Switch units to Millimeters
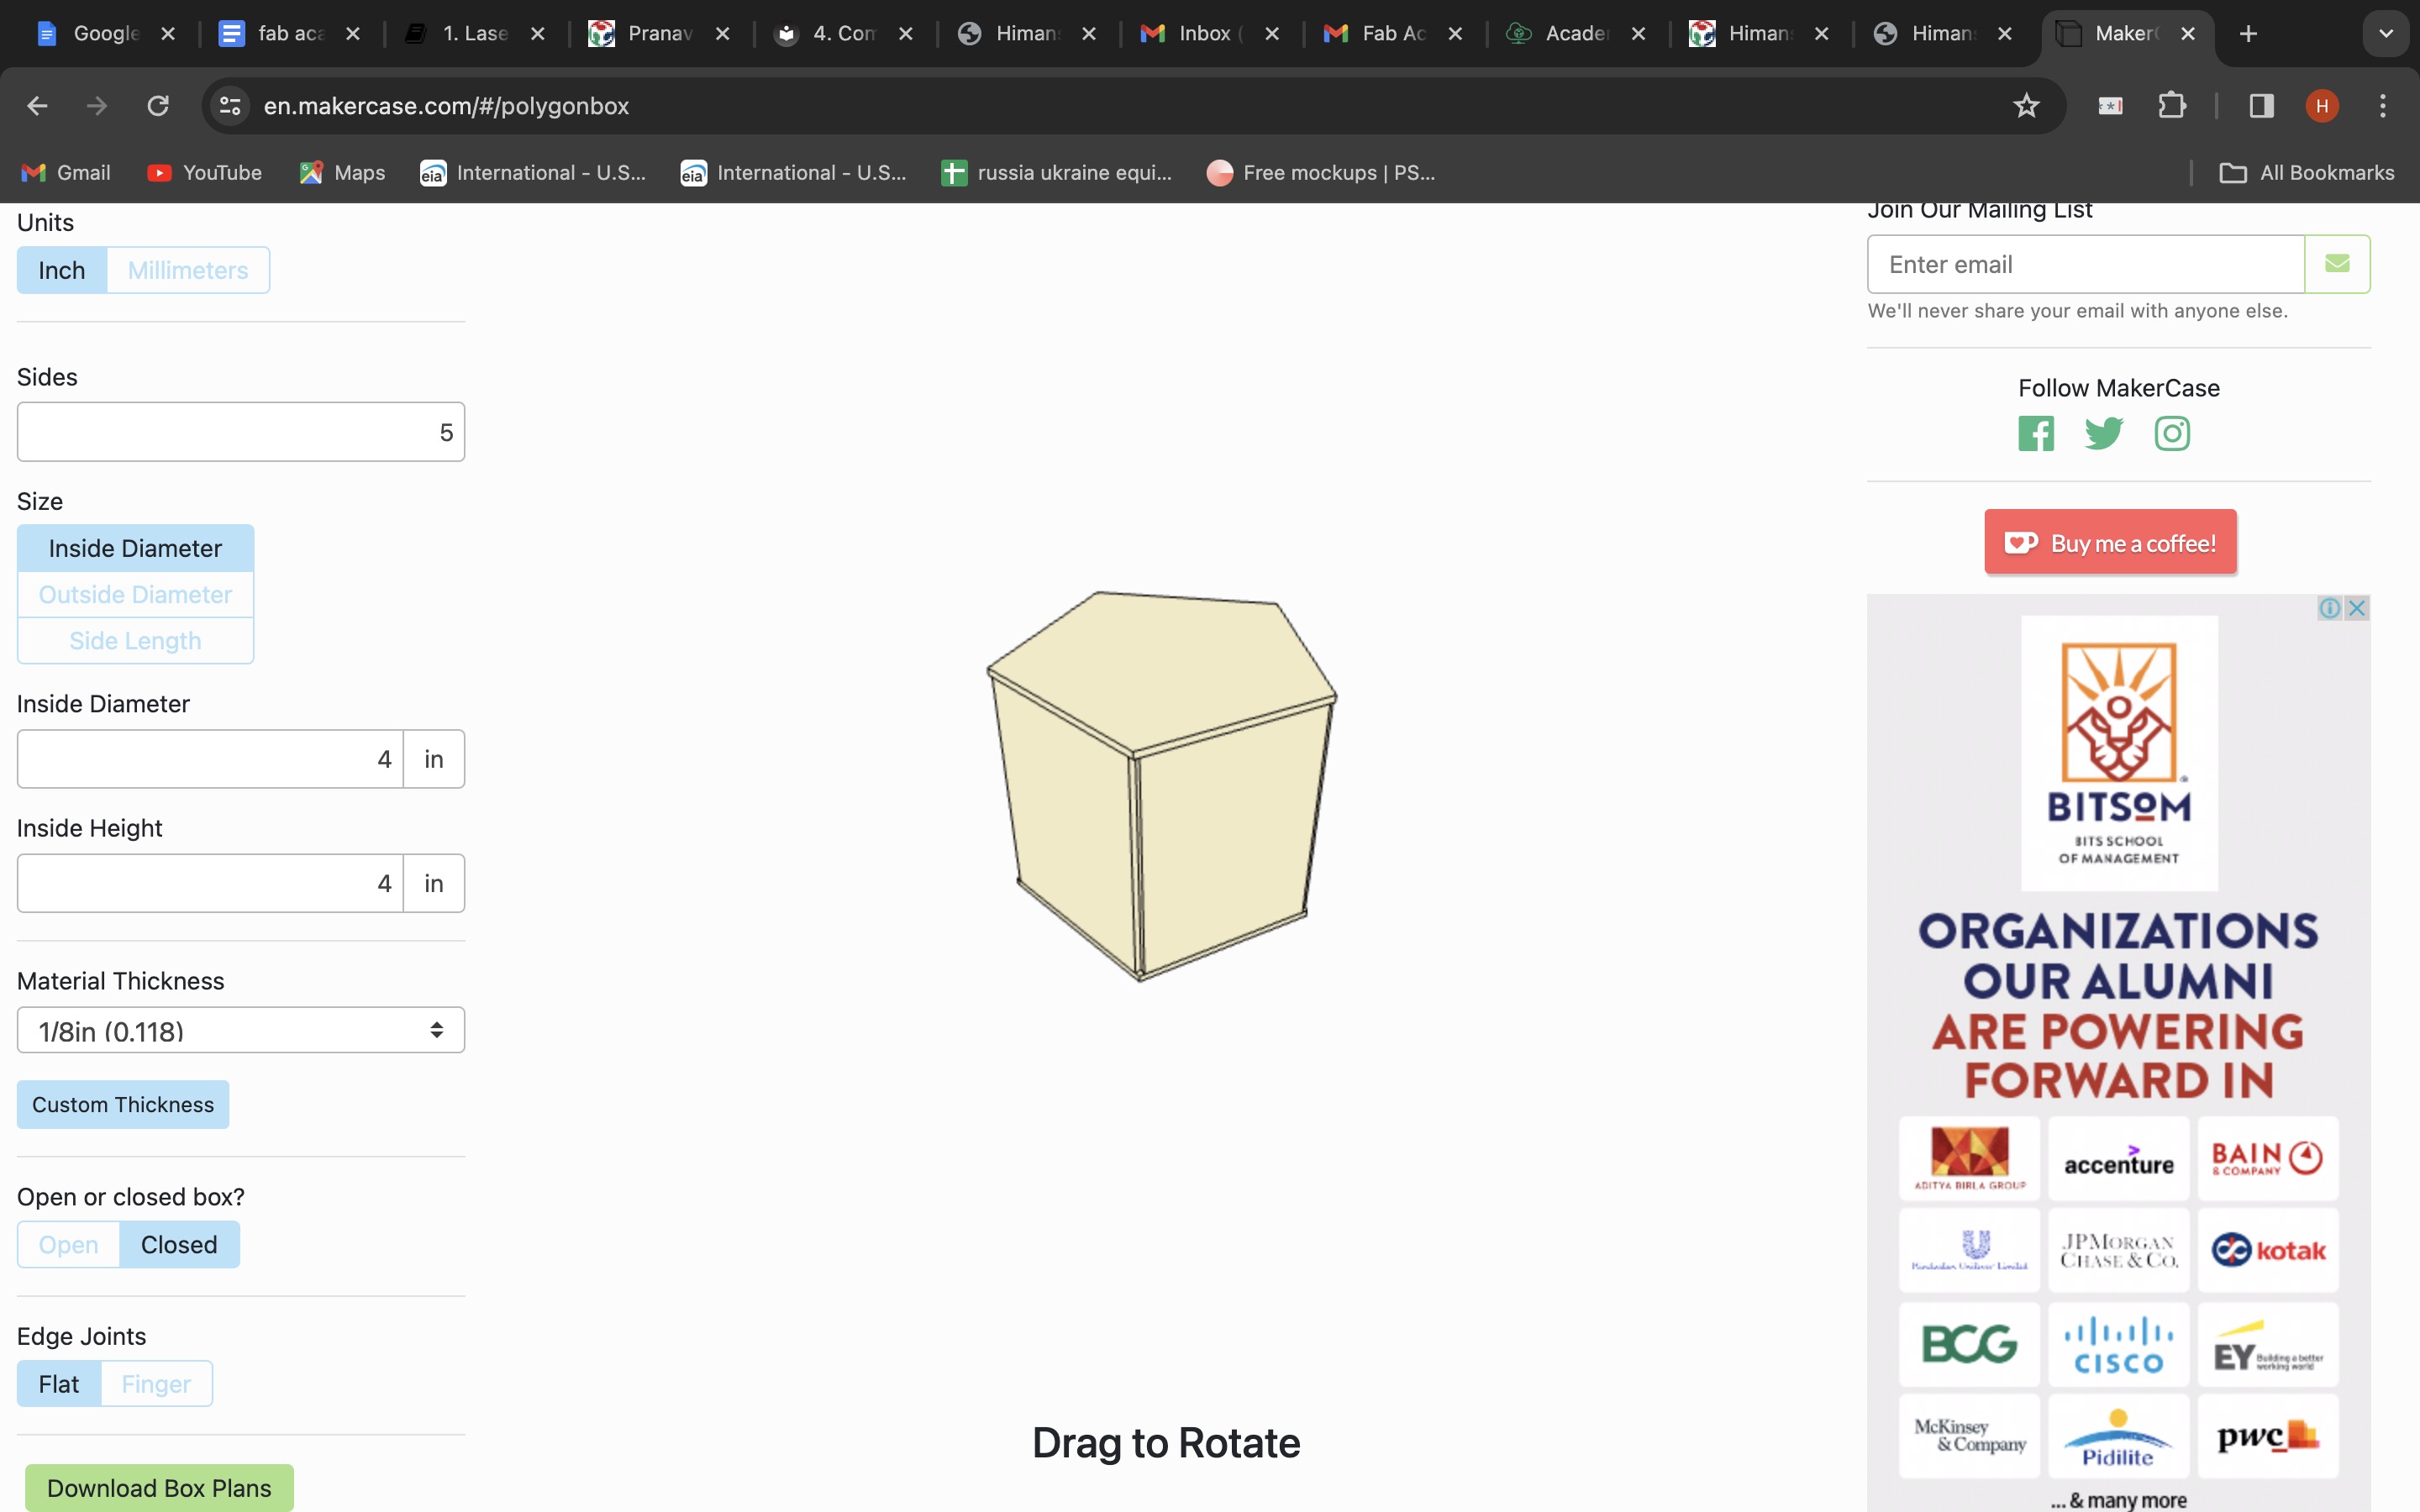Screen dimensions: 2420x1512 click(x=188, y=270)
